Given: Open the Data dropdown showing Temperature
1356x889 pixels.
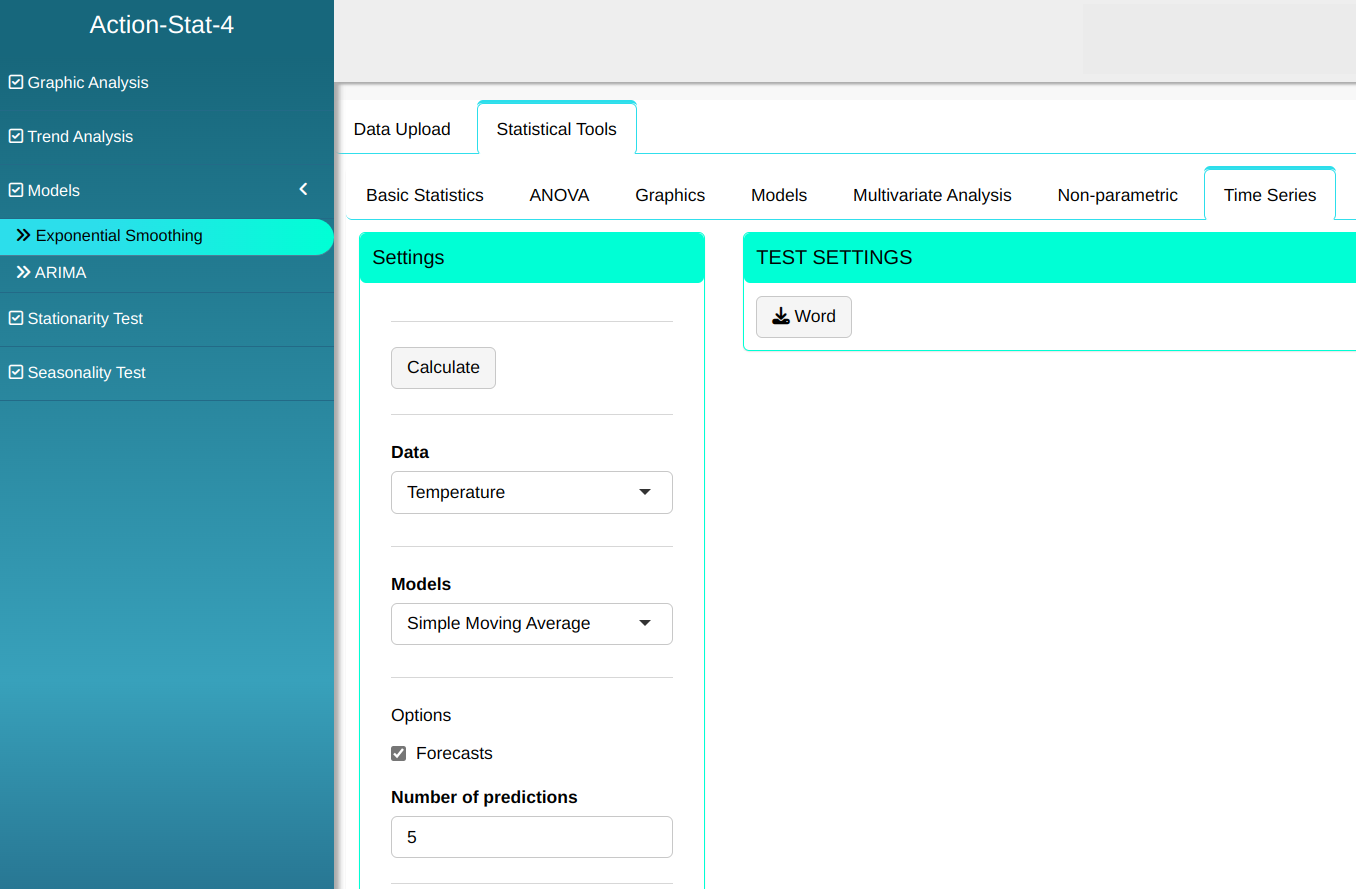Looking at the screenshot, I should click(x=531, y=493).
